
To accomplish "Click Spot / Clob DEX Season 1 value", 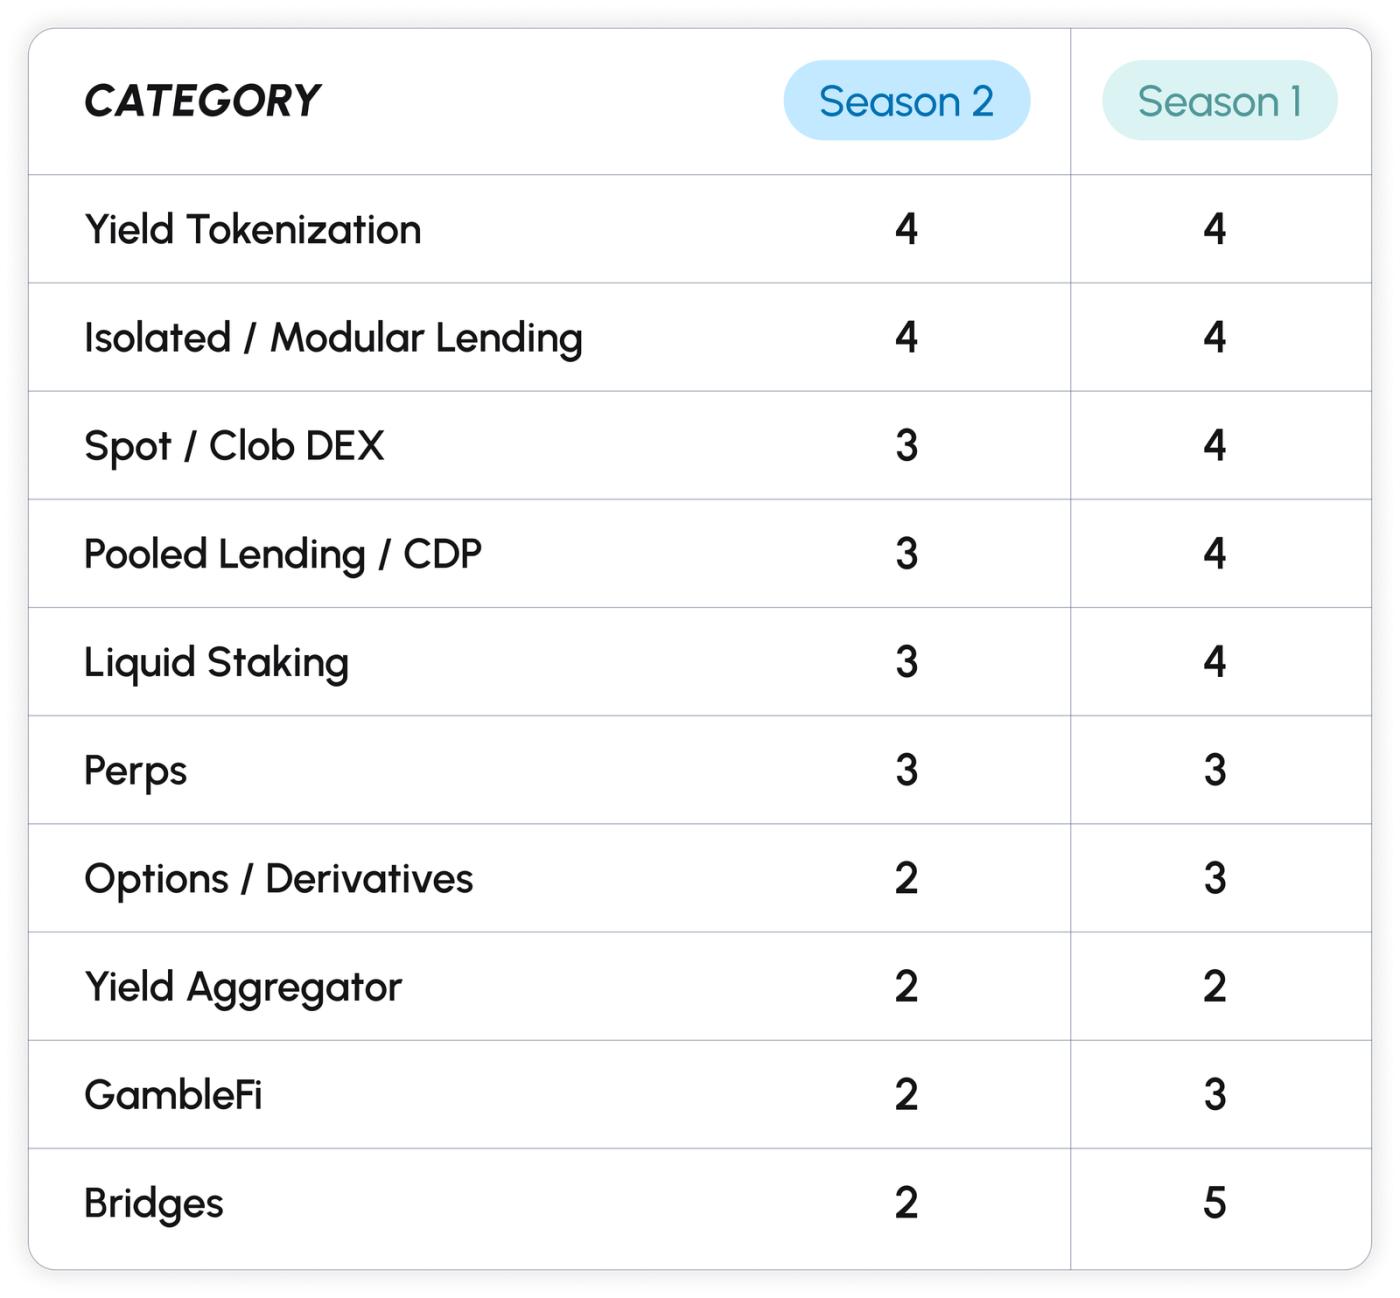I will pyautogui.click(x=1214, y=446).
